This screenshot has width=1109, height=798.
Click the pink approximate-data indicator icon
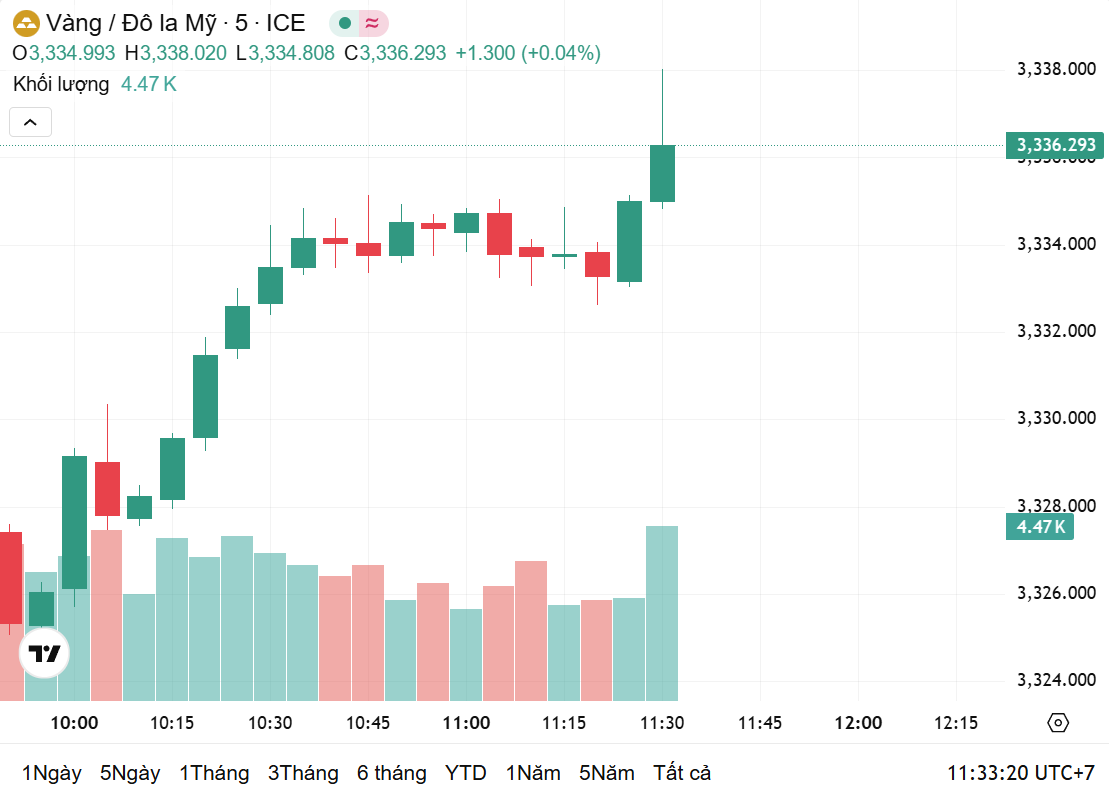[372, 23]
